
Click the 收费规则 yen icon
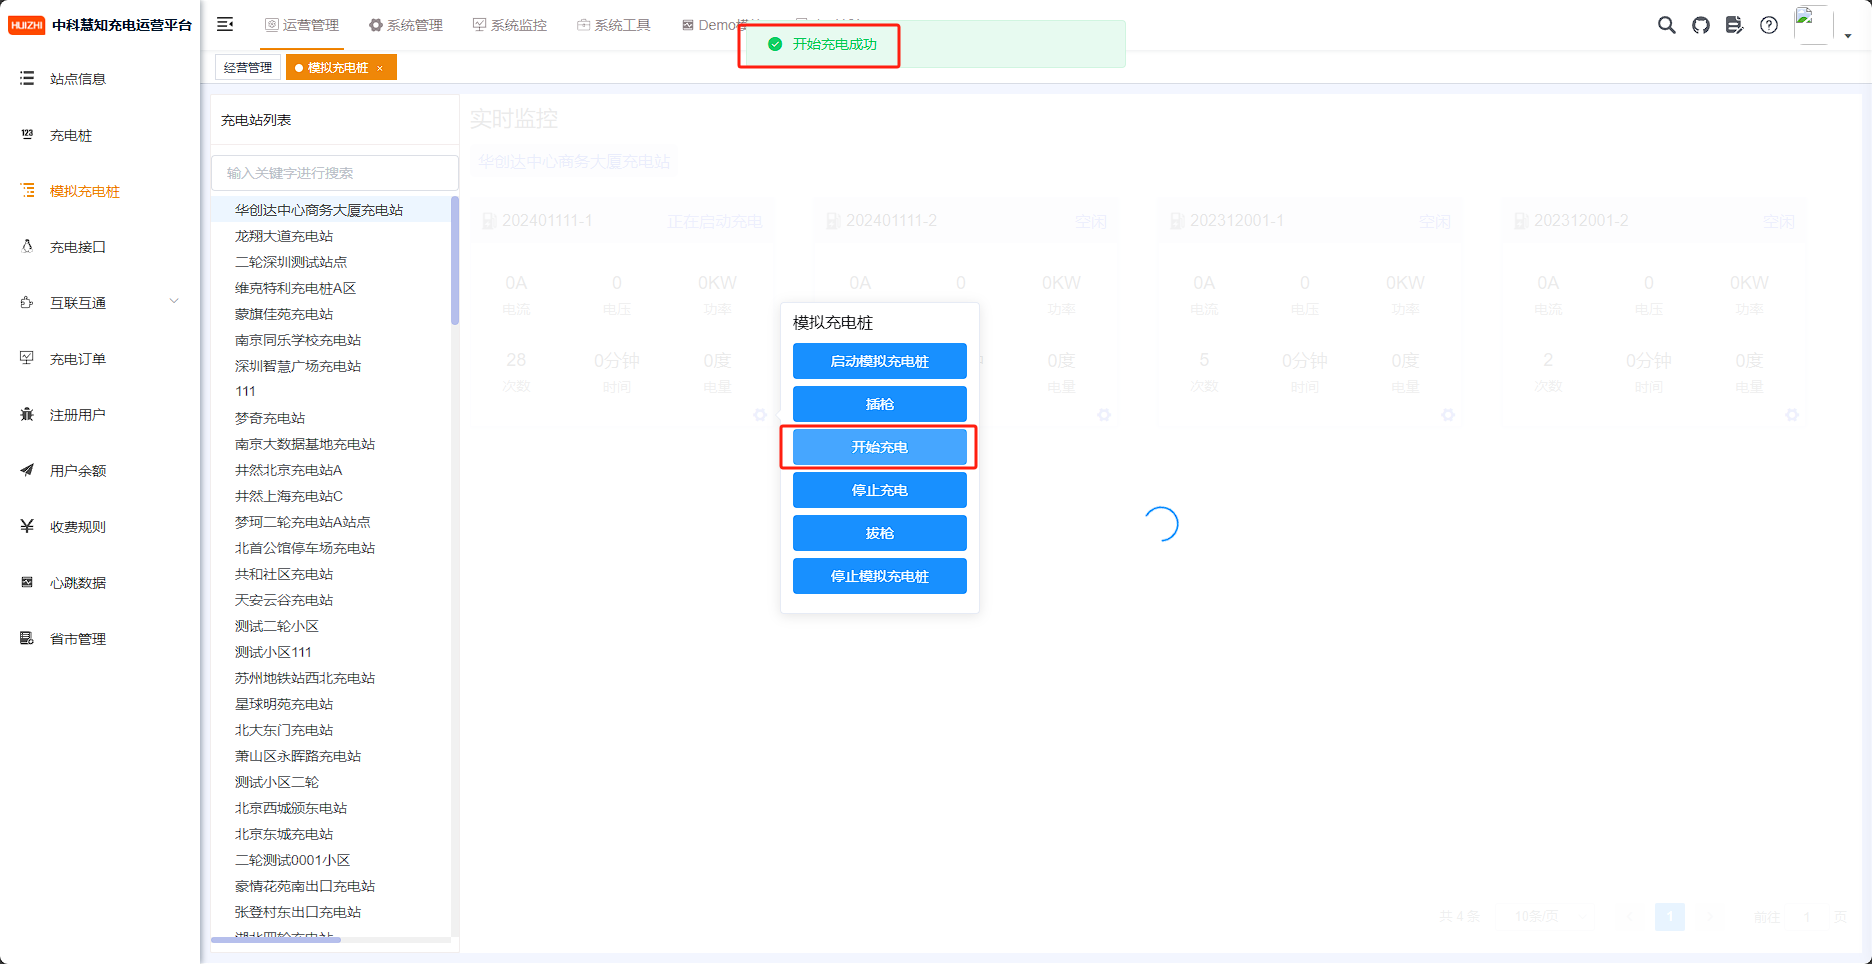[27, 526]
